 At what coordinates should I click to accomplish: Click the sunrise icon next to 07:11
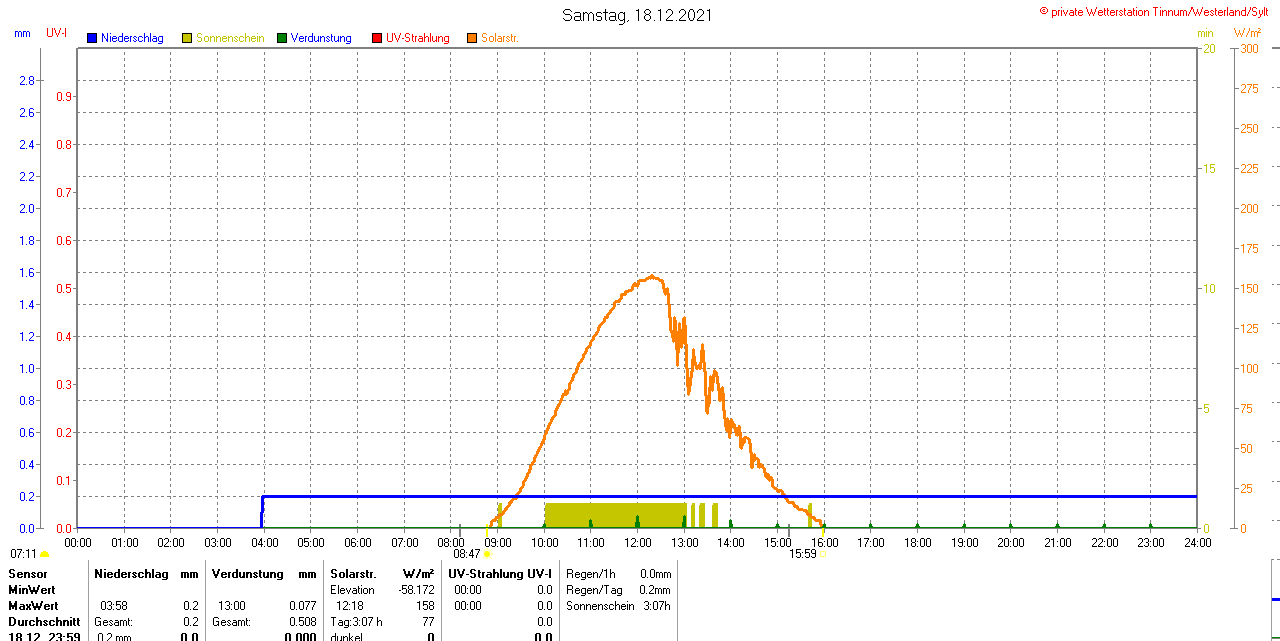tap(44, 554)
